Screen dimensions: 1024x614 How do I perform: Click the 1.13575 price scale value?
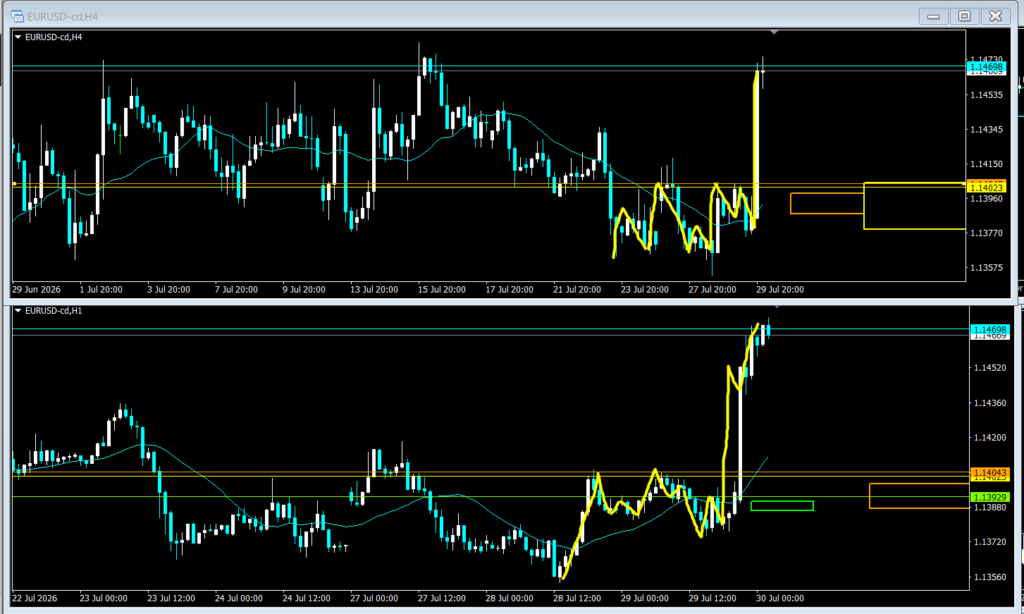point(986,268)
